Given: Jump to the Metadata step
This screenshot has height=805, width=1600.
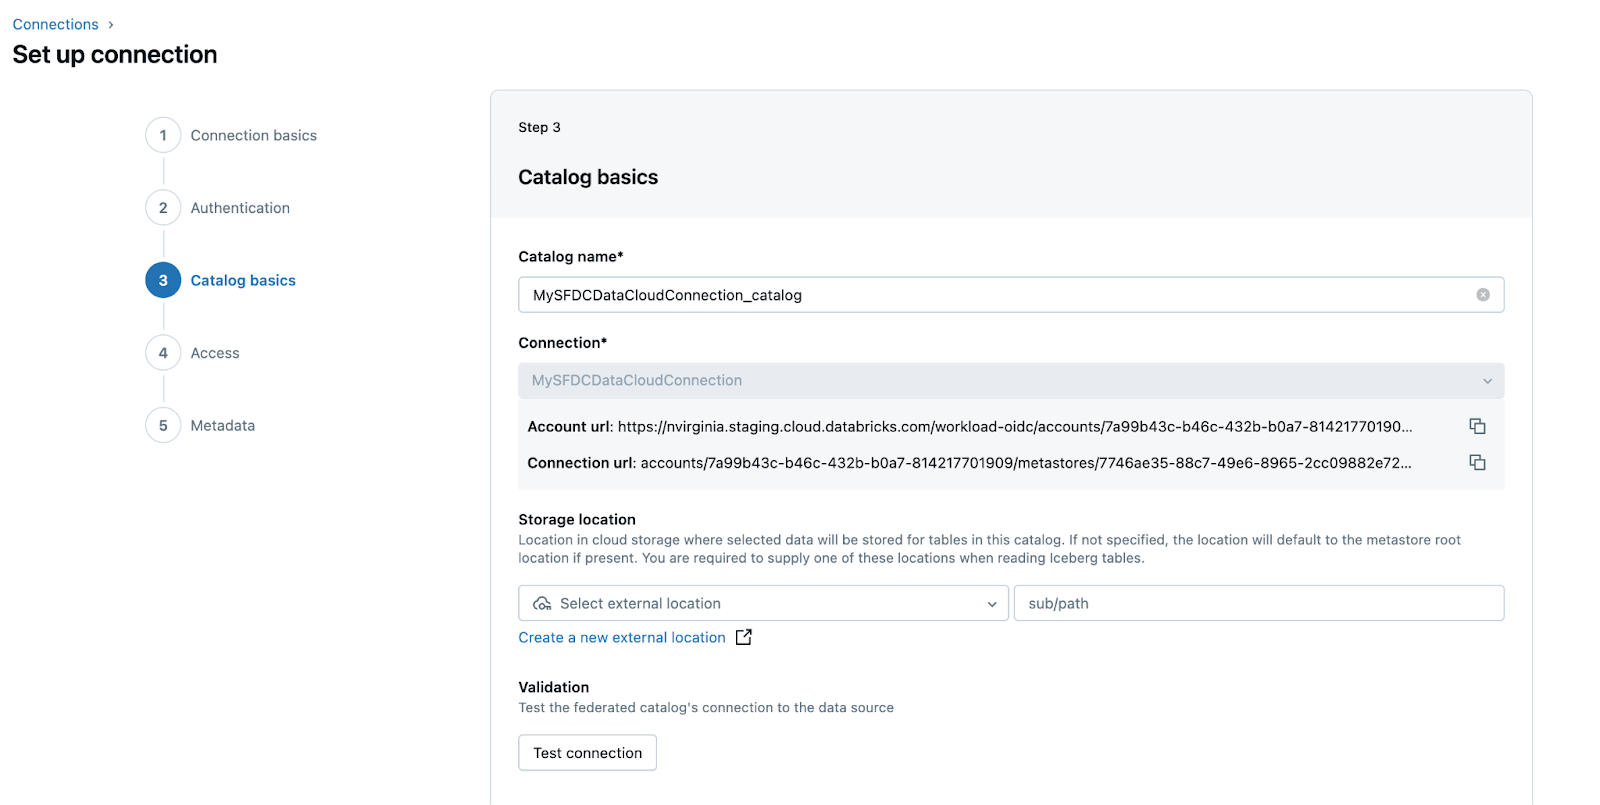Looking at the screenshot, I should click(x=222, y=425).
